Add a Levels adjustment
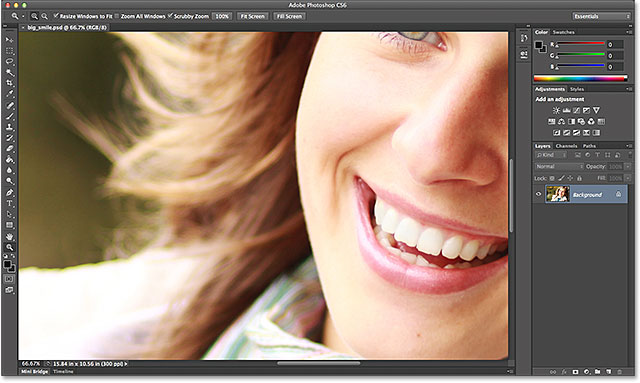This screenshot has width=640, height=383. [566, 110]
